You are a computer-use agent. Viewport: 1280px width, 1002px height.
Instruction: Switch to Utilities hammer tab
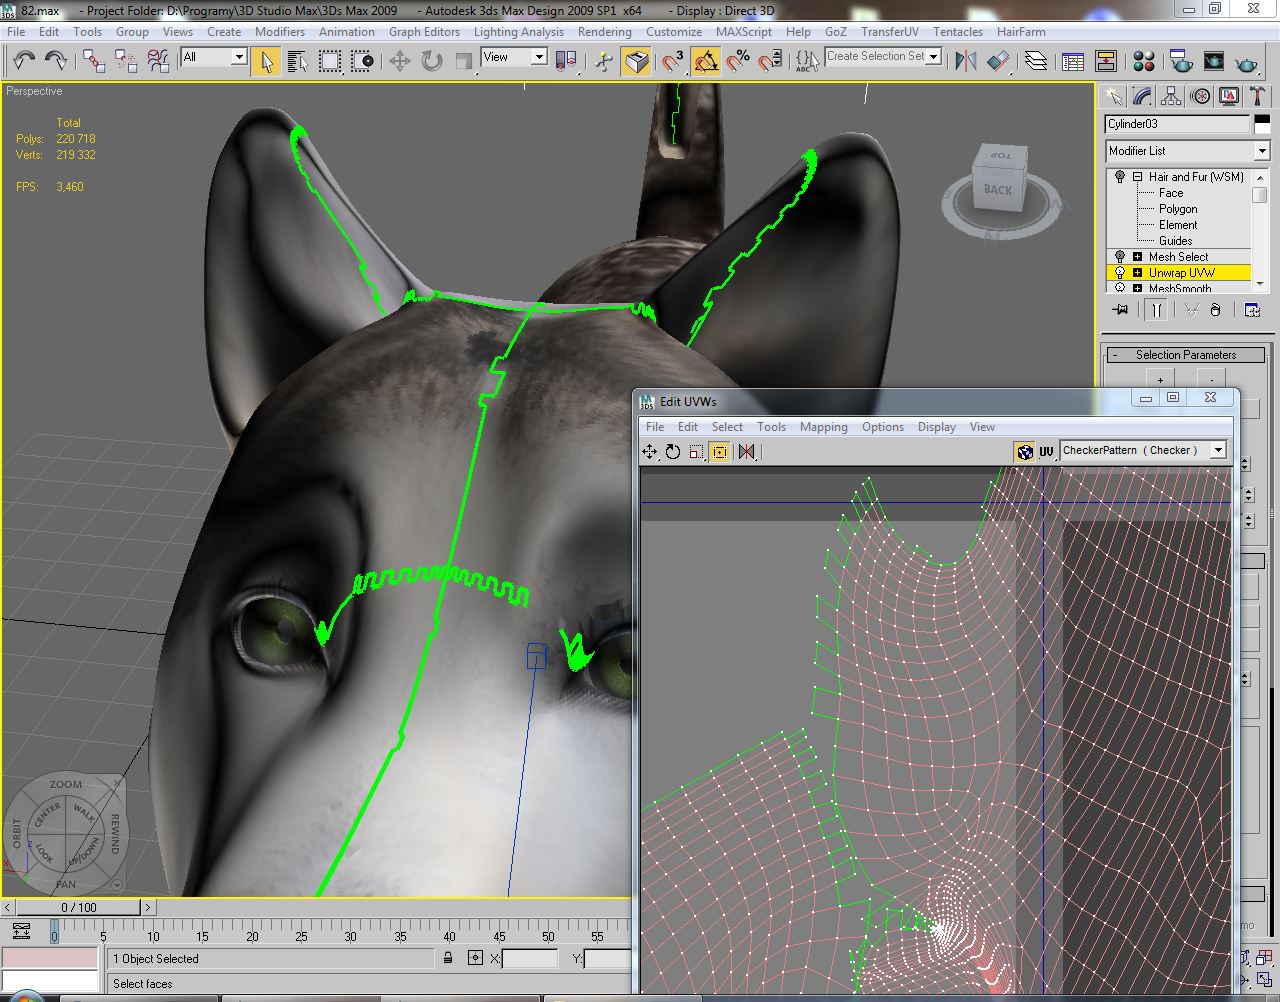pyautogui.click(x=1258, y=96)
